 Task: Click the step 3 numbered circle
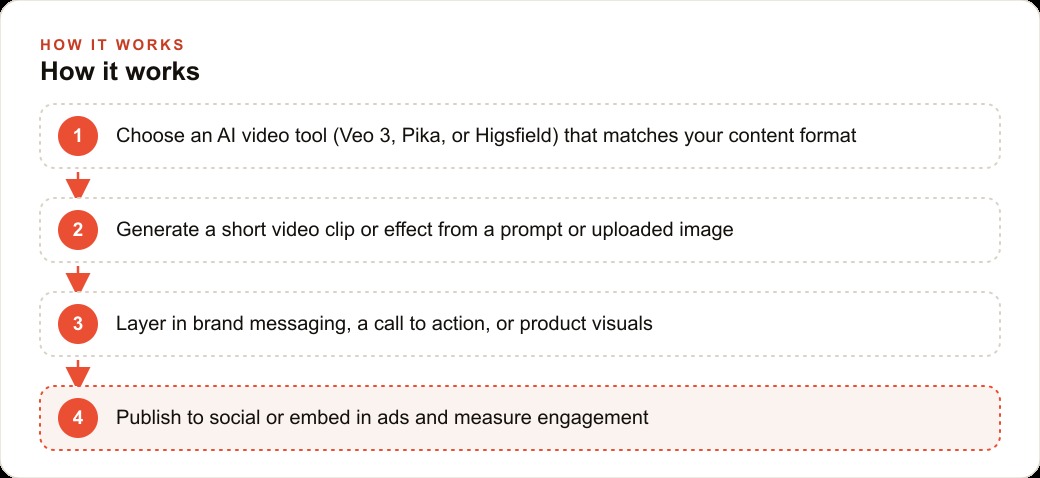(x=78, y=324)
